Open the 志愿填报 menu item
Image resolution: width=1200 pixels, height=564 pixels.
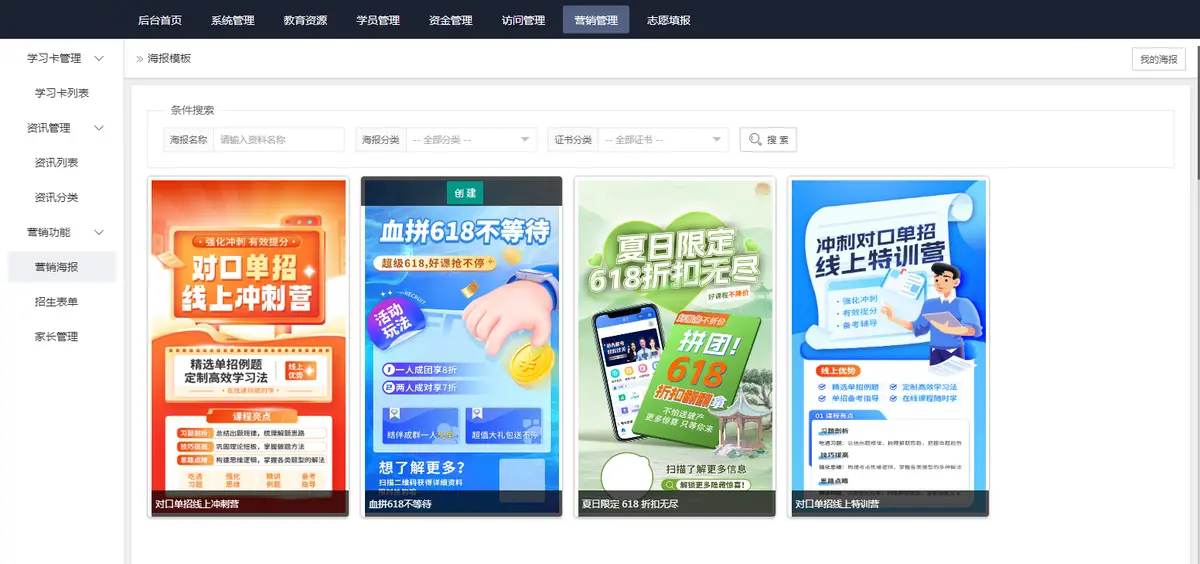(x=668, y=20)
